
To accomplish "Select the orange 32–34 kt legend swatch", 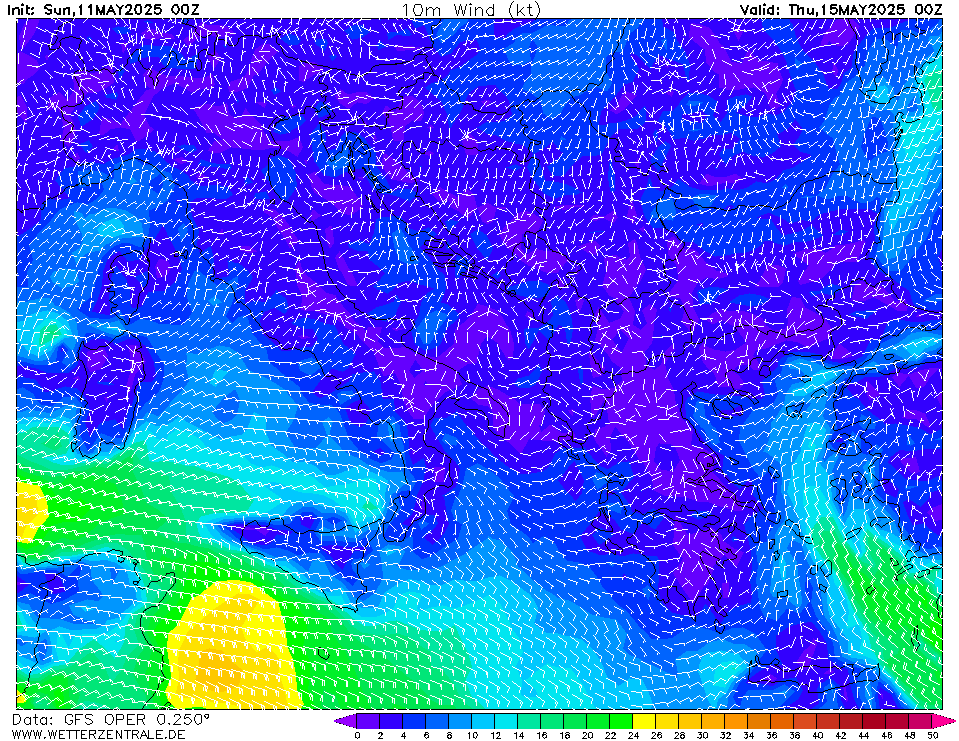I will [736, 721].
